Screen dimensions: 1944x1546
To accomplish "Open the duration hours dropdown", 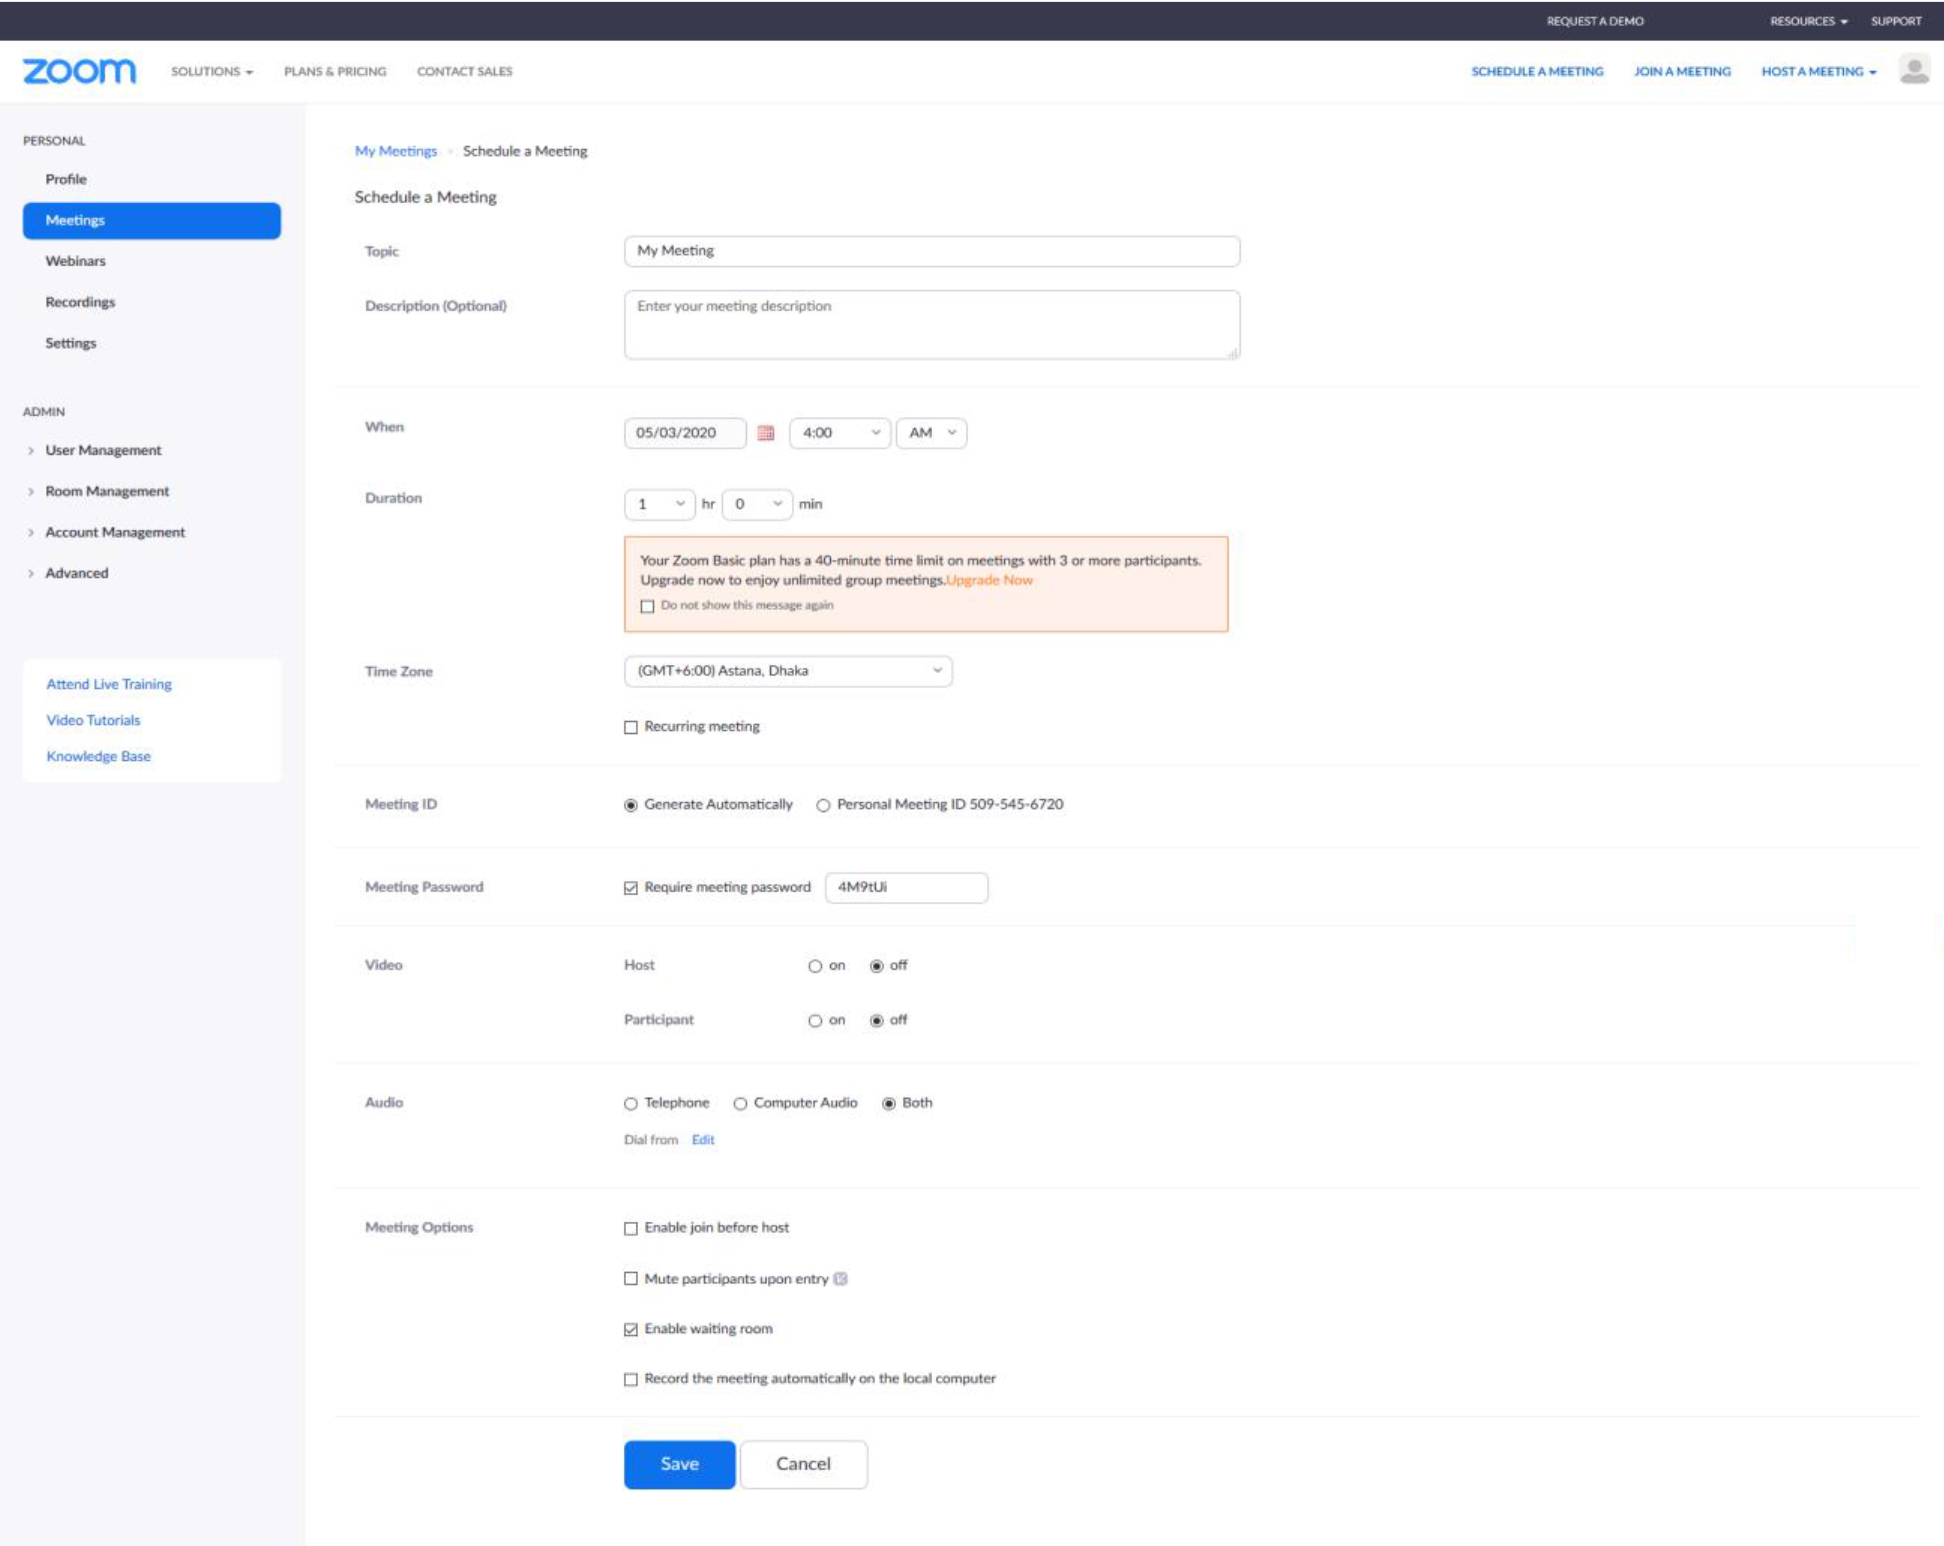I will (x=659, y=504).
